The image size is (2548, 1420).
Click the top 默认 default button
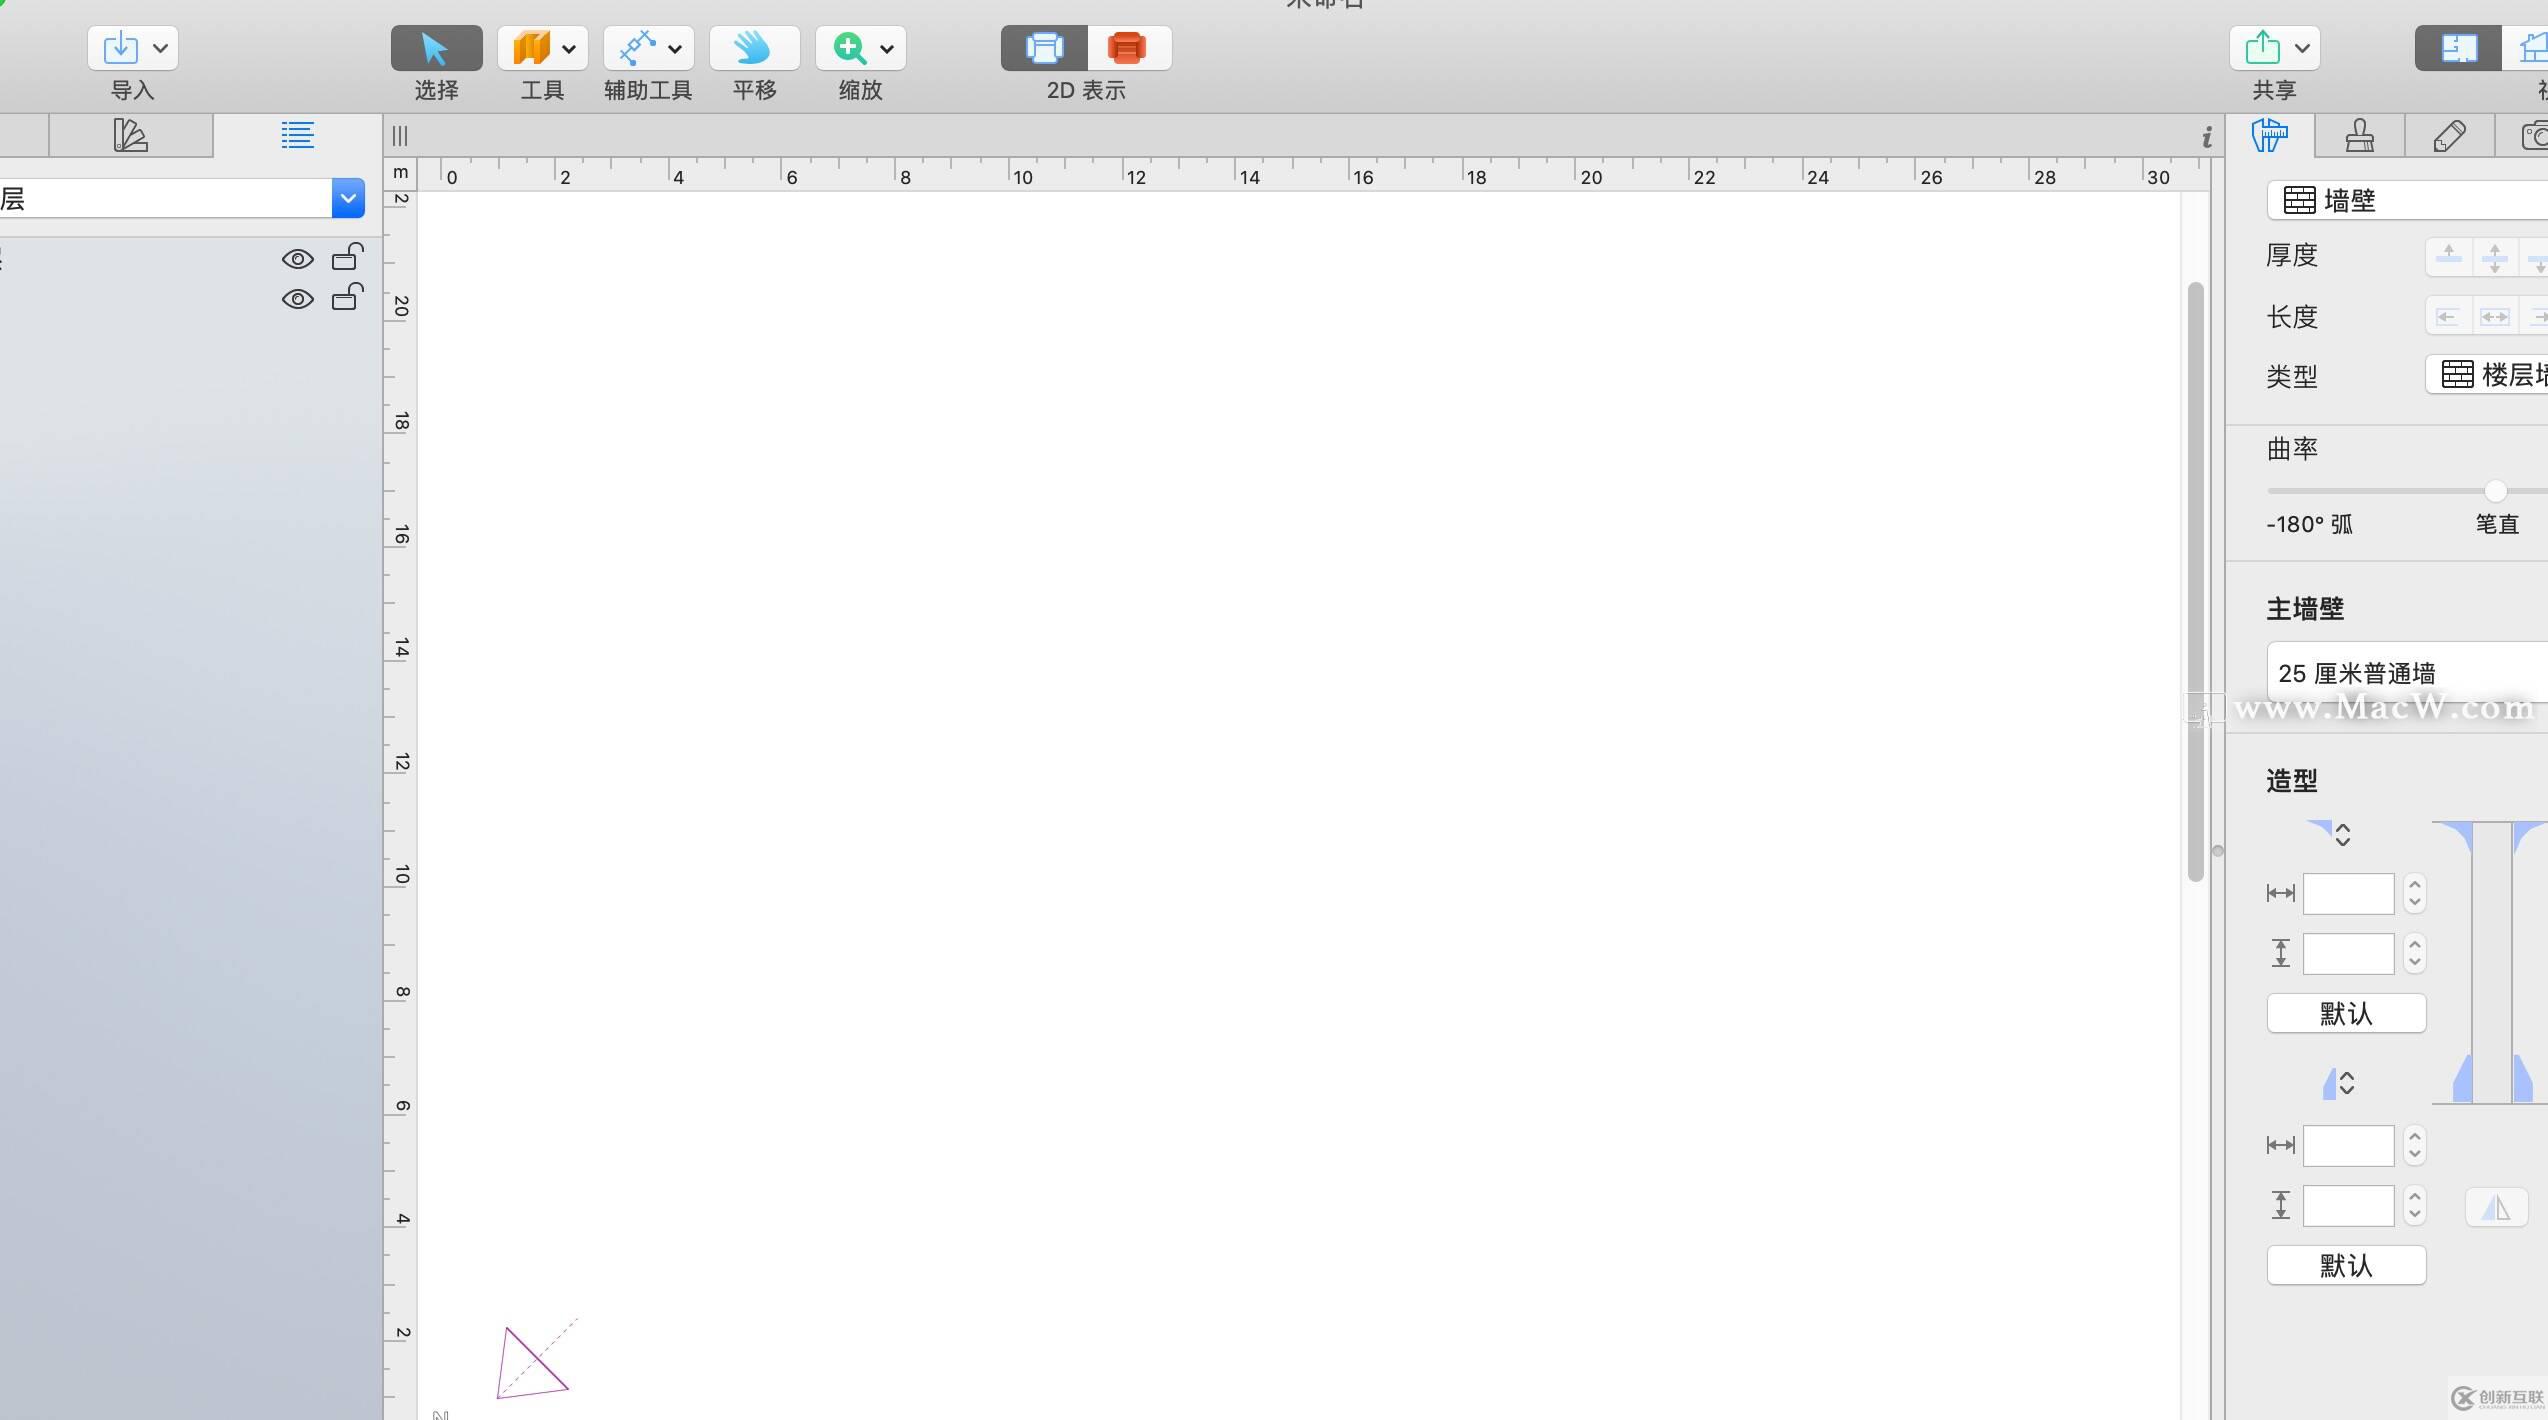pos(2345,1013)
